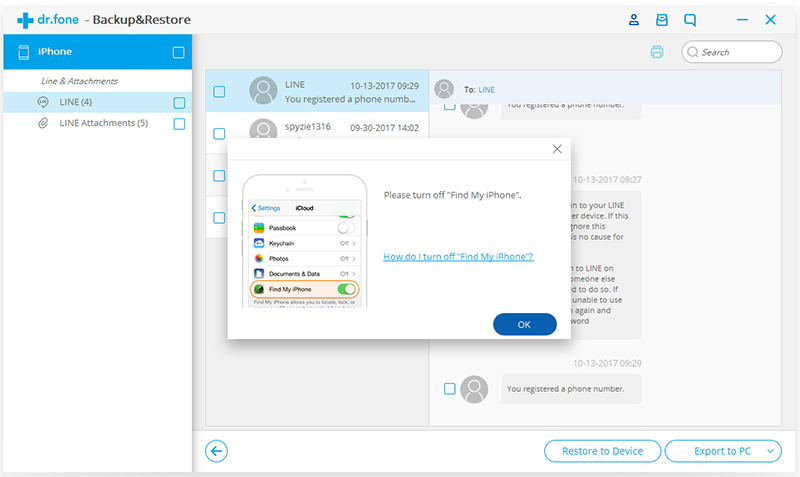This screenshot has height=477, width=800.
Task: Tick checkbox of bottom 'You registered a phone number' message
Action: (449, 389)
